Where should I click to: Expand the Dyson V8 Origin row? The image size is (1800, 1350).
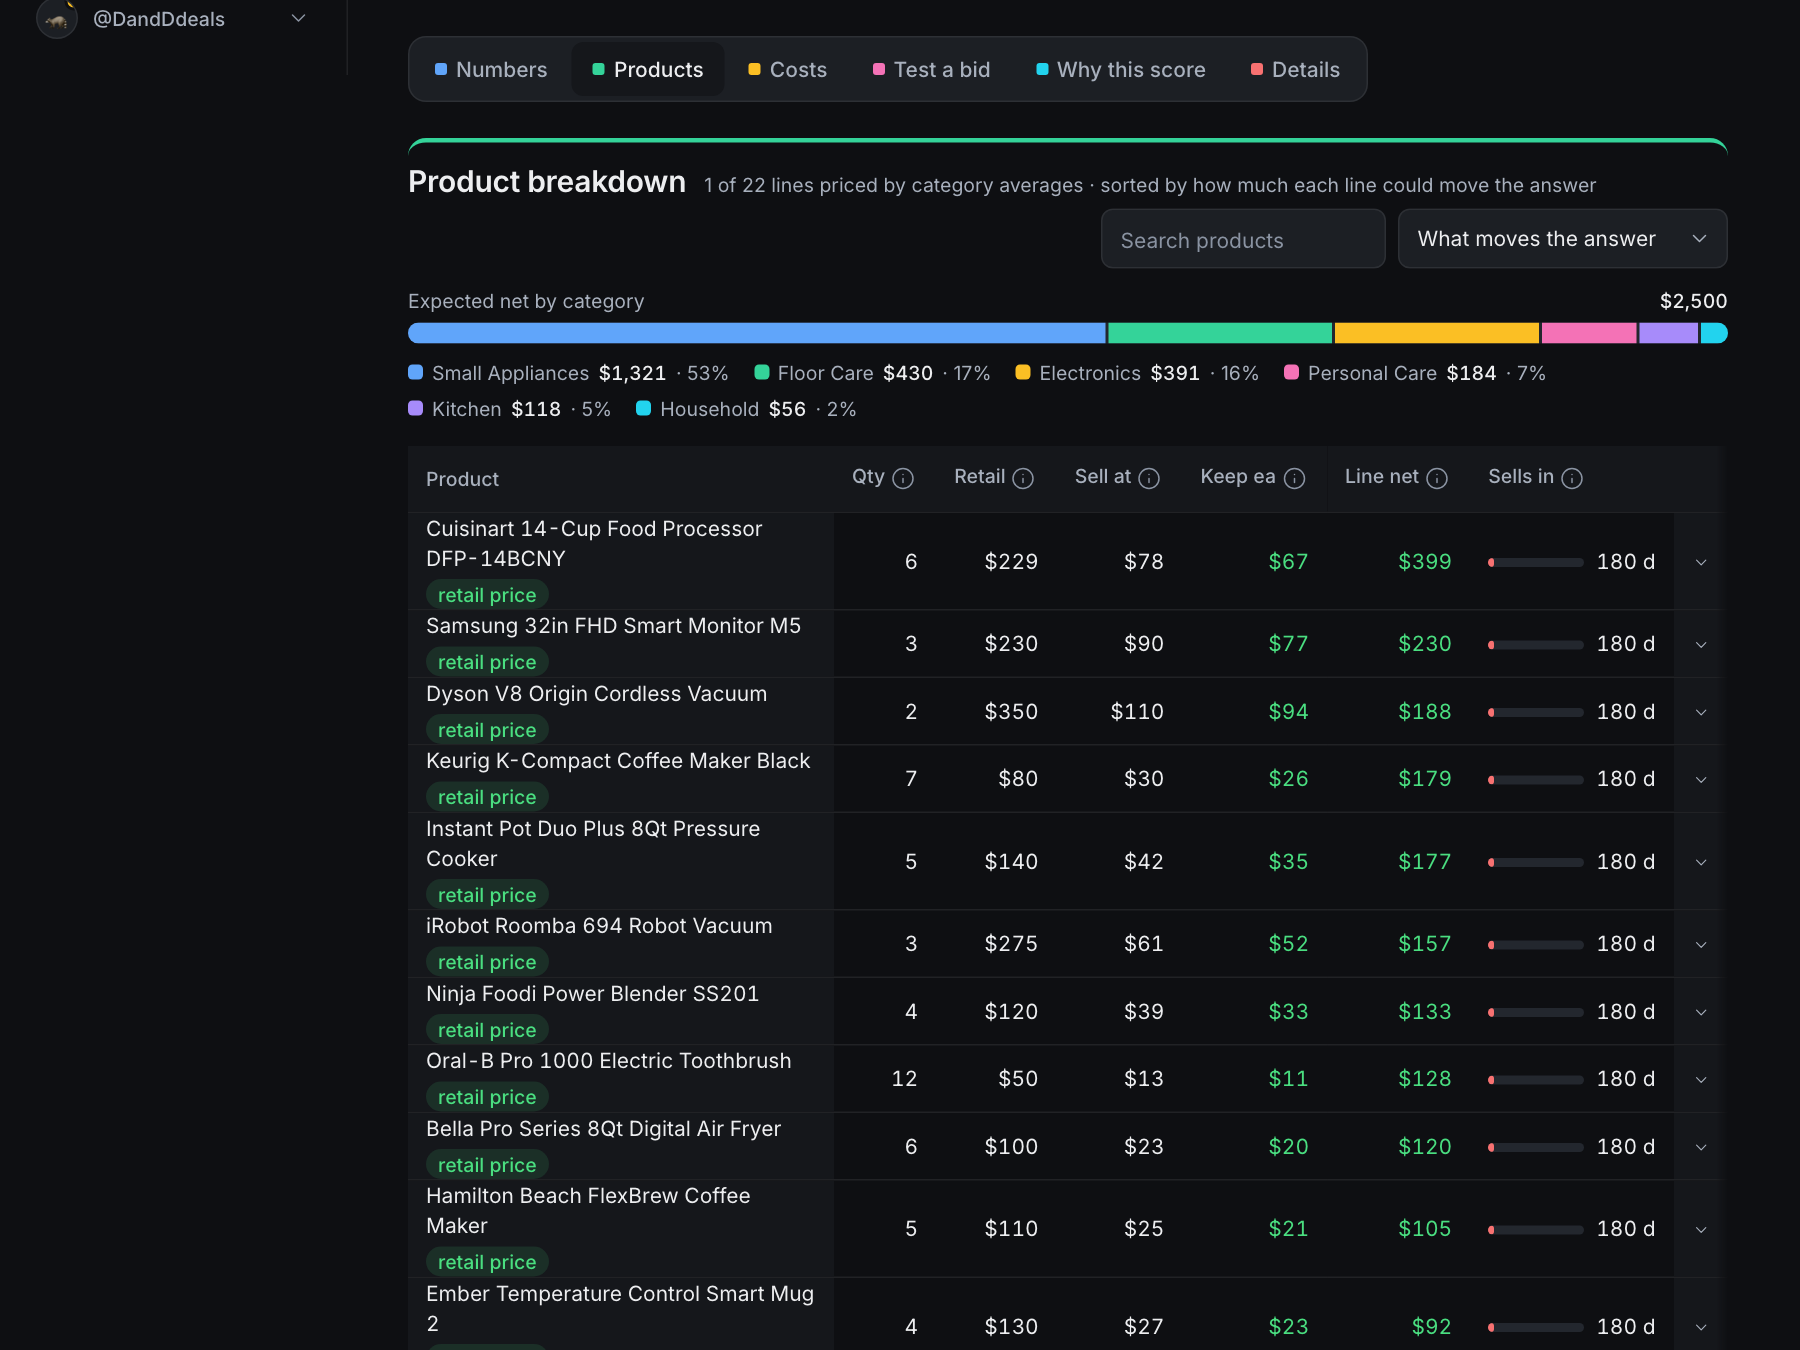pos(1701,712)
